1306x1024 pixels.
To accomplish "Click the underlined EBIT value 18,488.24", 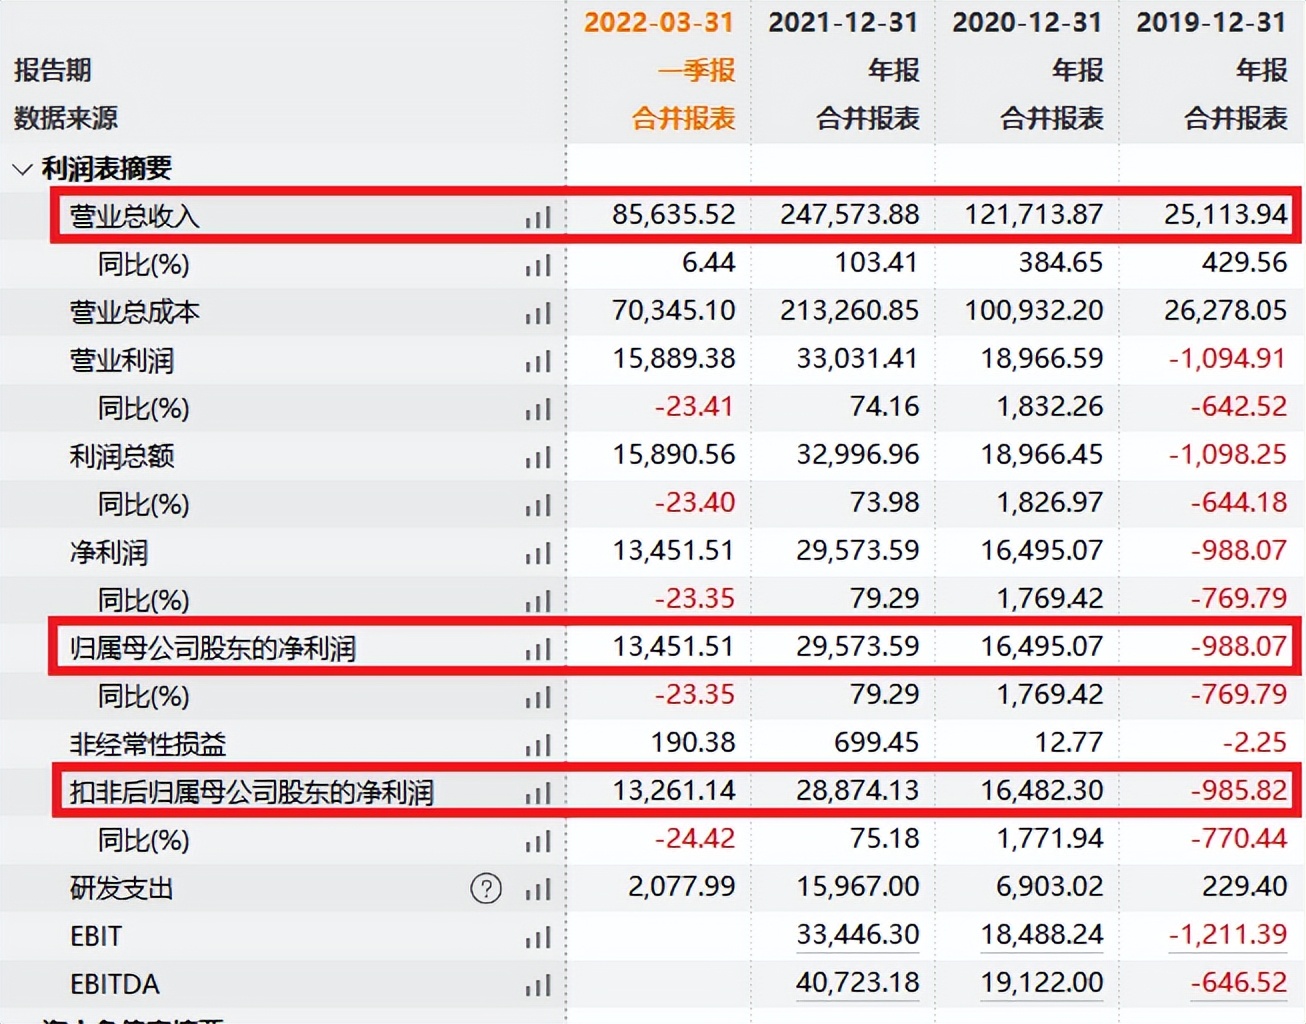I will pyautogui.click(x=1042, y=935).
